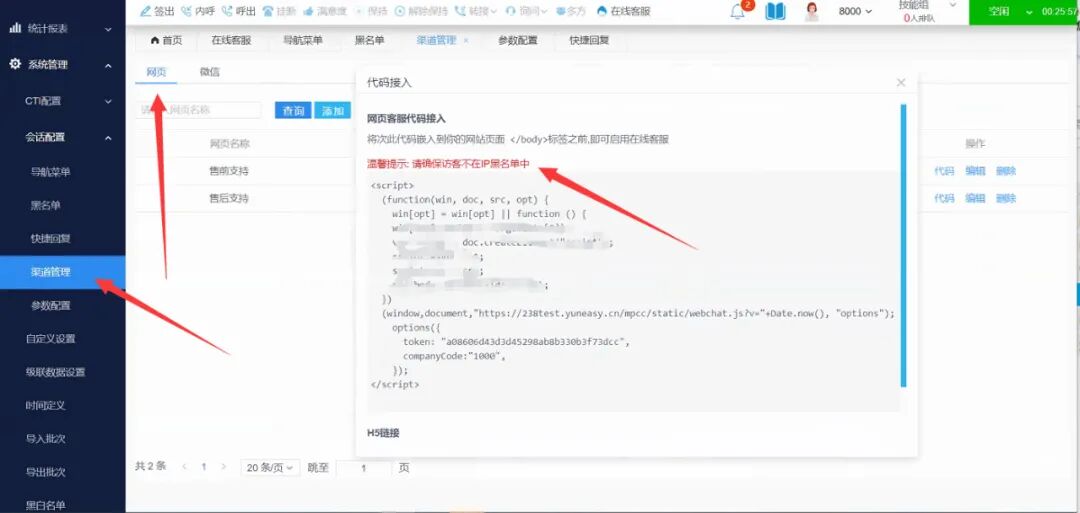The image size is (1080, 513).
Task: Open 黑名单 in the sidebar
Action: pyautogui.click(x=45, y=205)
